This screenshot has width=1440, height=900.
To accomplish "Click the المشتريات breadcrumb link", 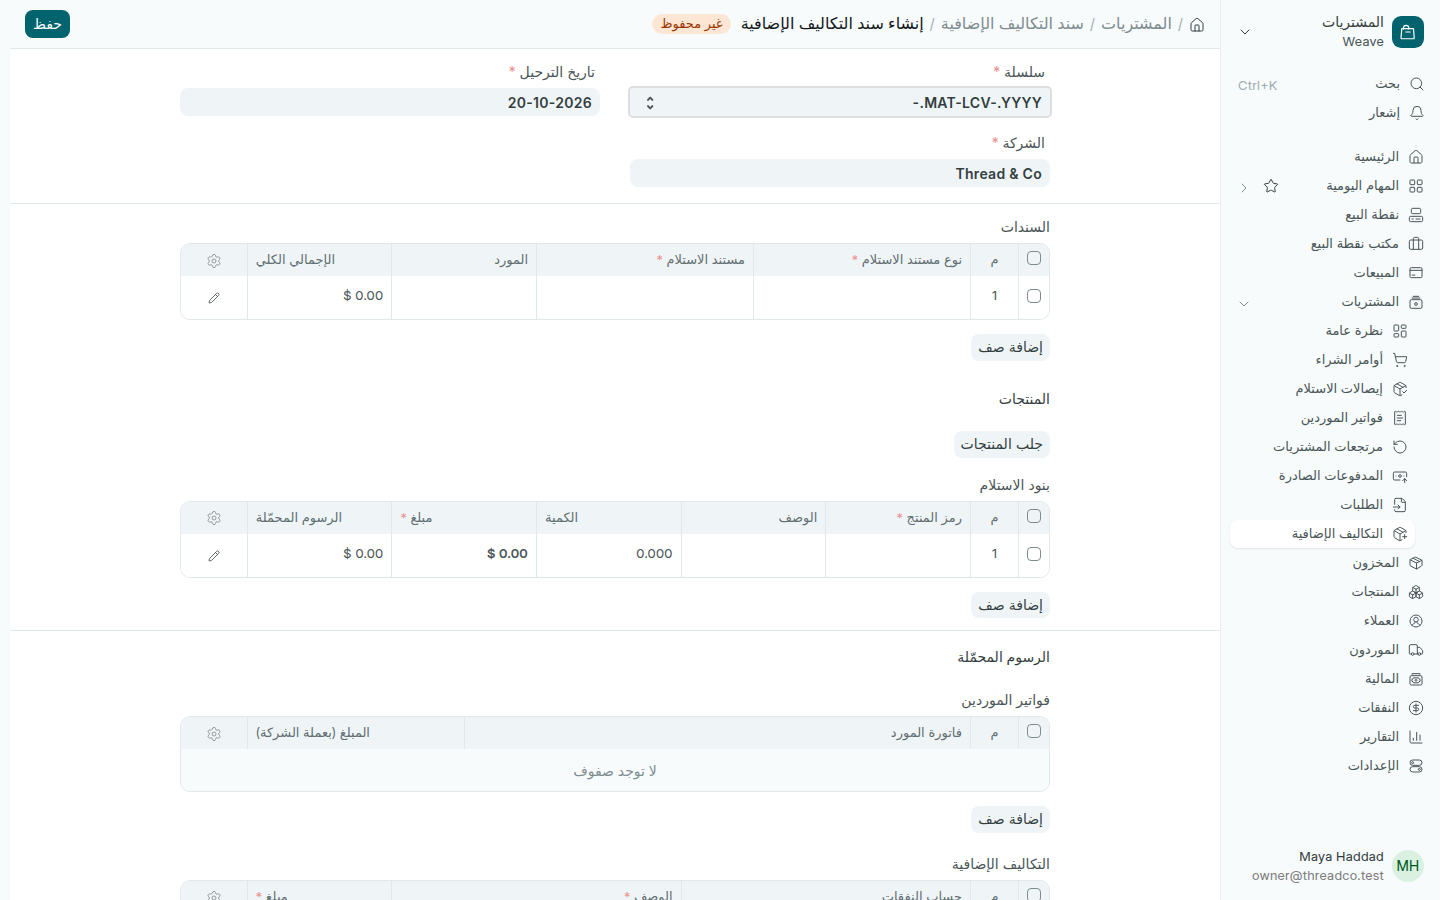I will pyautogui.click(x=1136, y=24).
